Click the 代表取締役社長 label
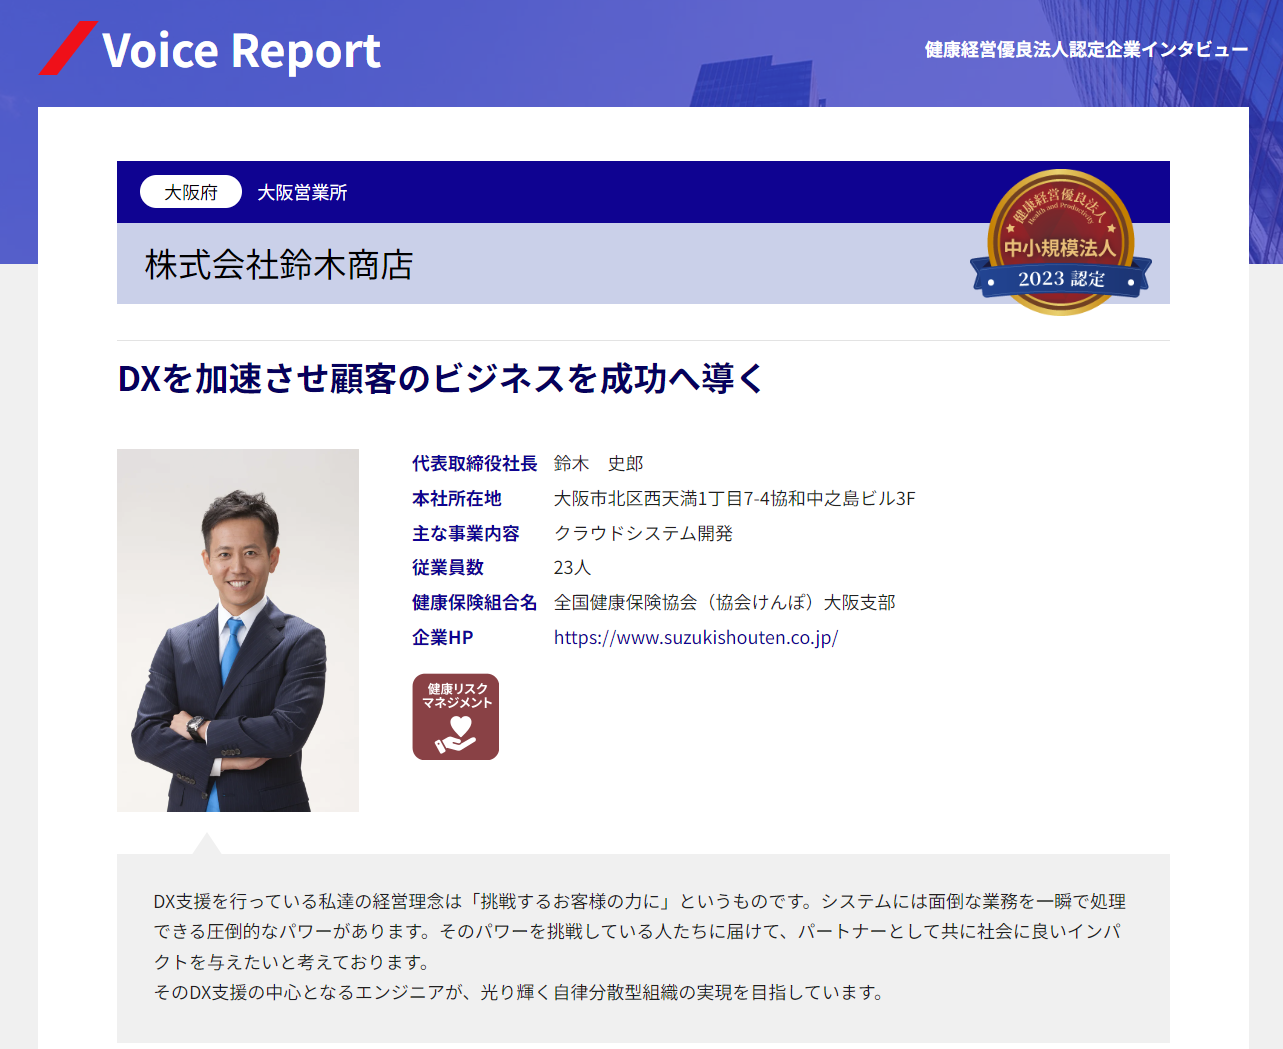 pyautogui.click(x=474, y=463)
